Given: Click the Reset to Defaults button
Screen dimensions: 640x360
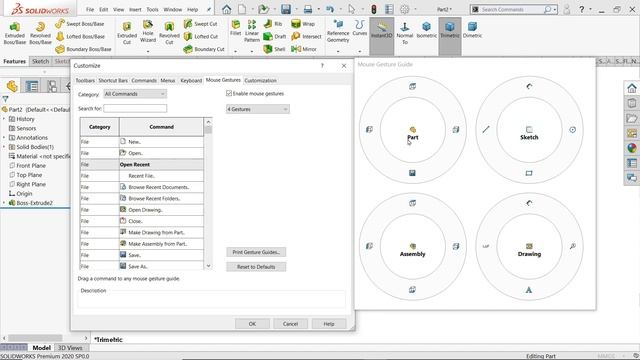Looking at the screenshot, I should 256,267.
